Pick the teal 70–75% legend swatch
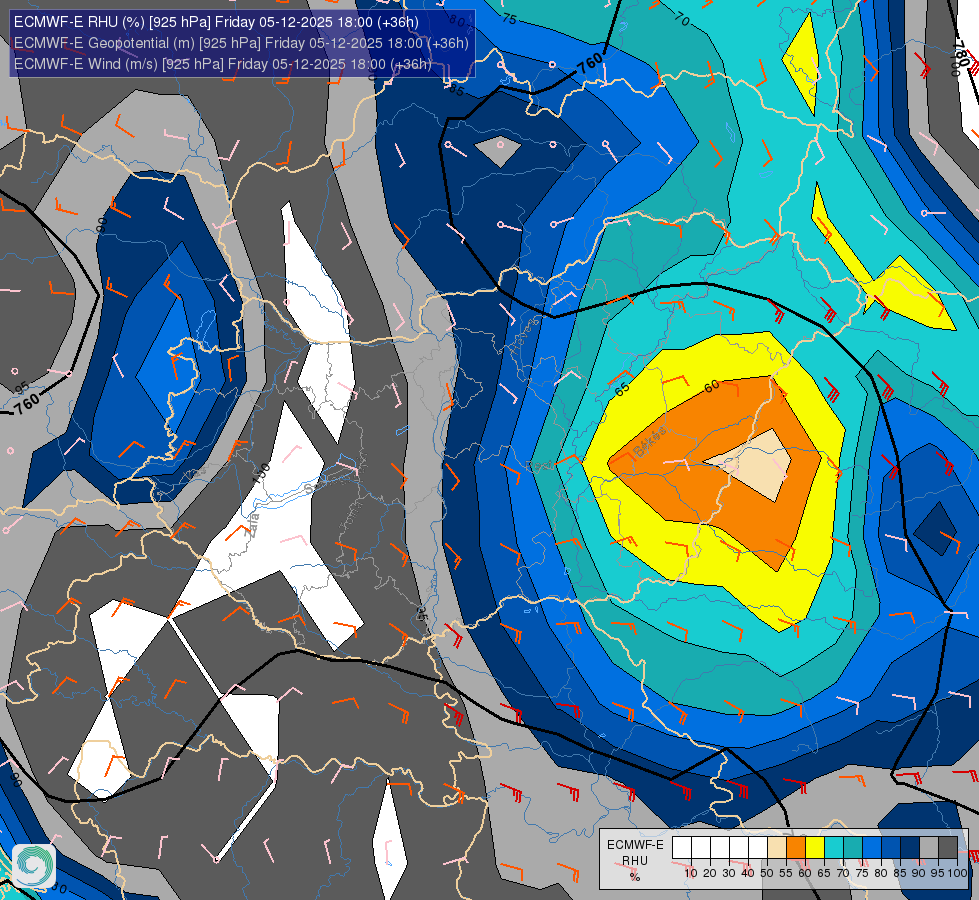Viewport: 979px width, 900px height. [853, 848]
